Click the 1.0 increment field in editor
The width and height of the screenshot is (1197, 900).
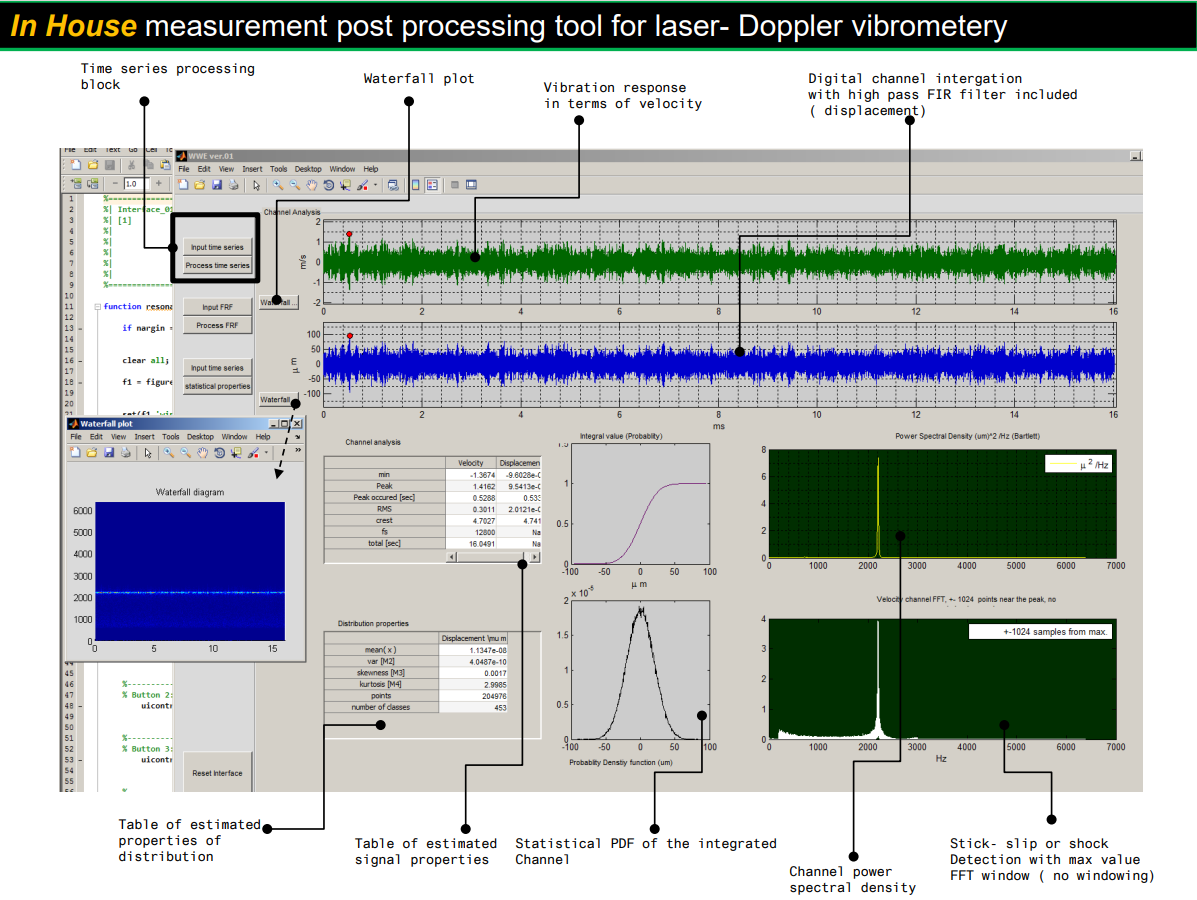pyautogui.click(x=137, y=184)
